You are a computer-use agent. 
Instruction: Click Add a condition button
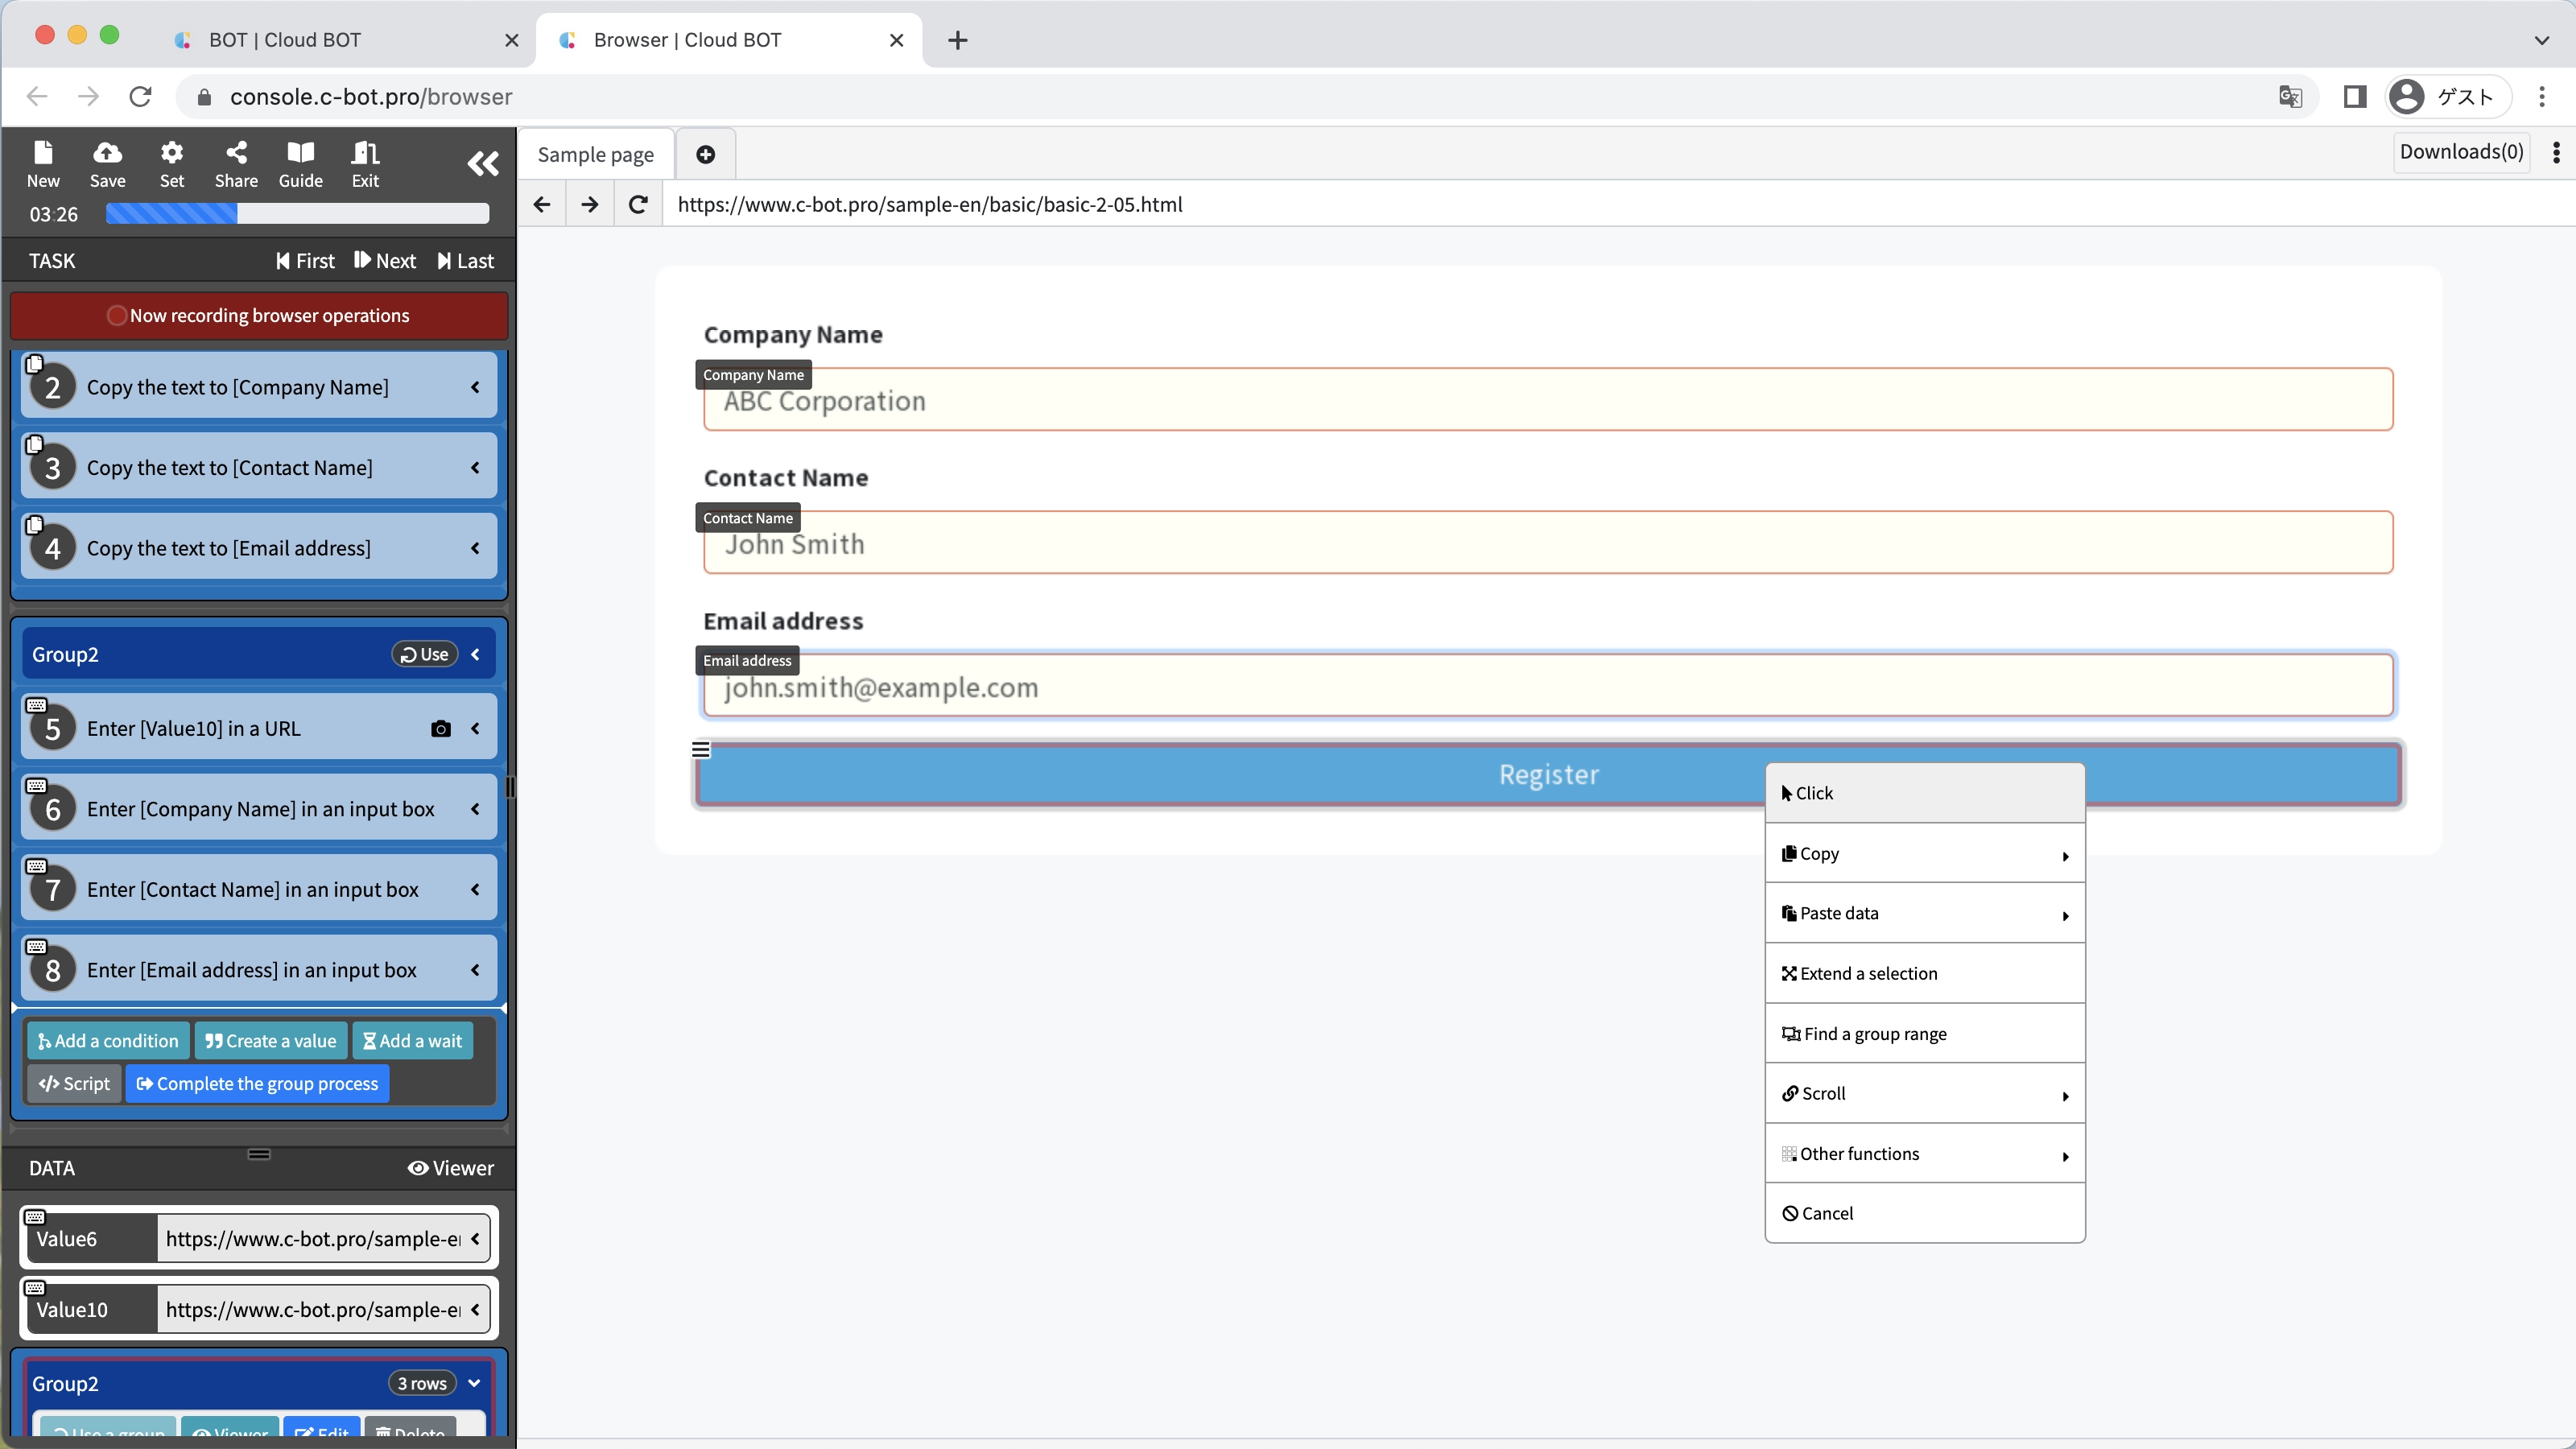[108, 1040]
